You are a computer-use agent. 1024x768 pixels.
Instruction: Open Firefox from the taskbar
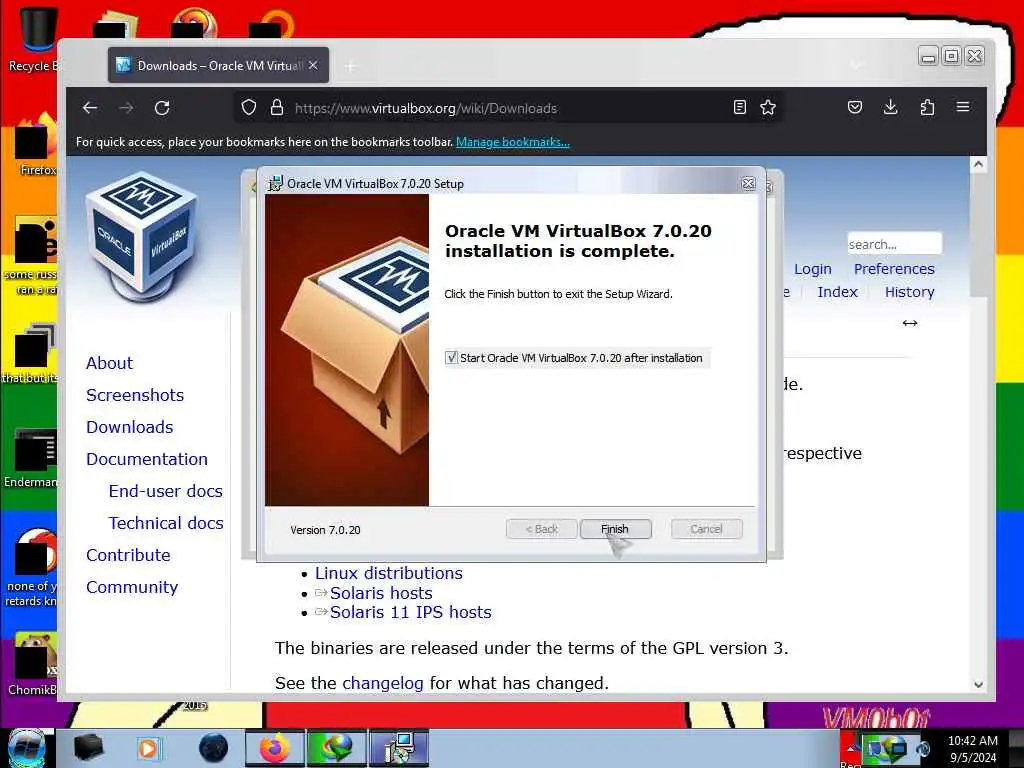274,748
